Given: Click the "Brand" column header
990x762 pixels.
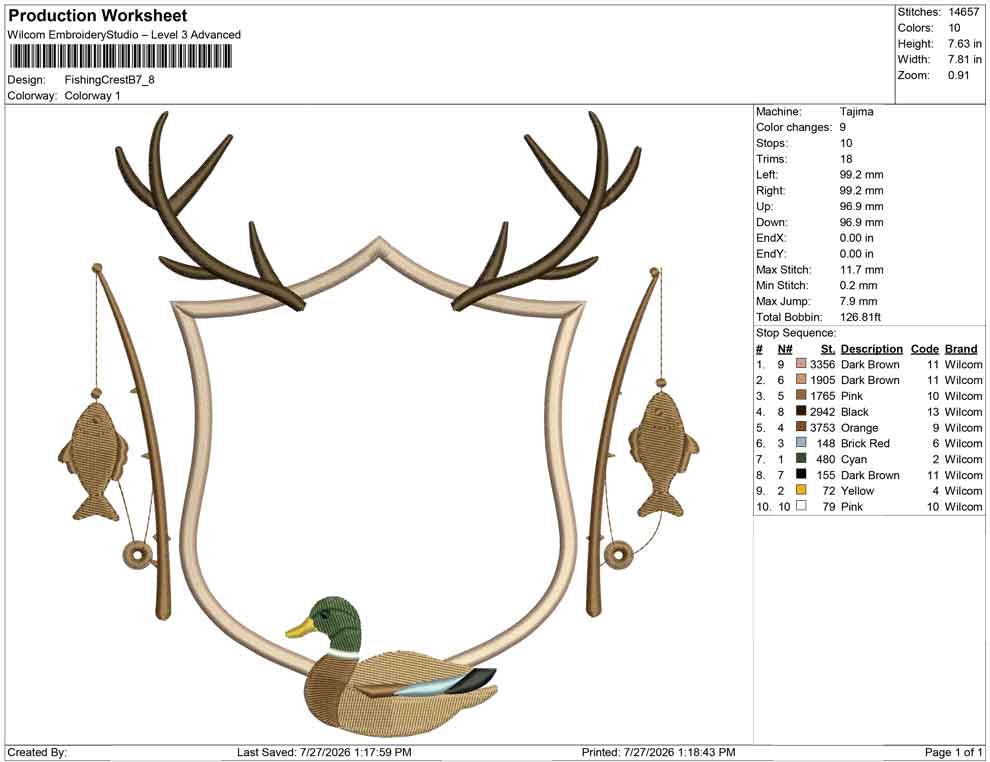Looking at the screenshot, I should [961, 348].
